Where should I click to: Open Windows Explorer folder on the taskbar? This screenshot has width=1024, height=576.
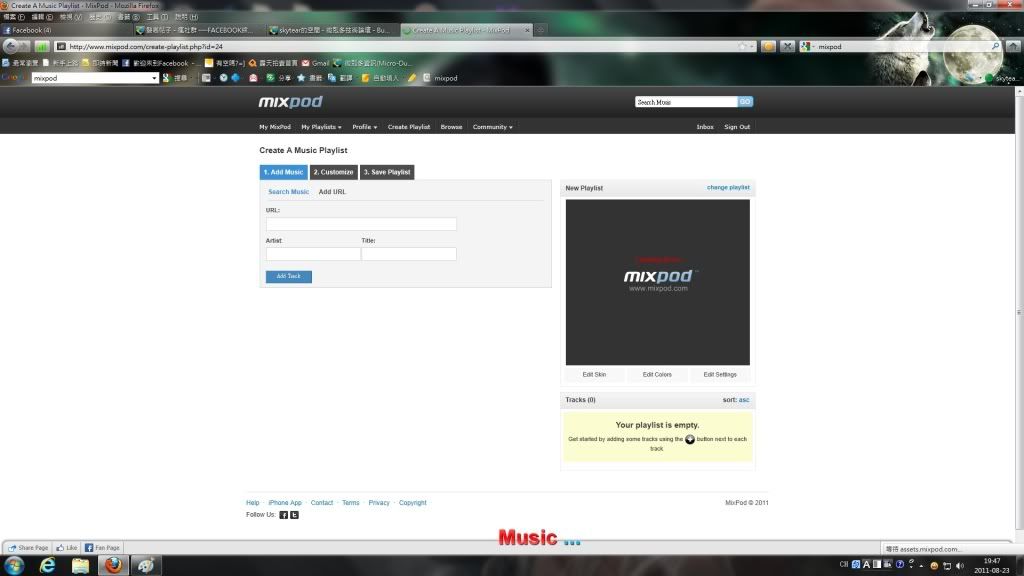pos(80,566)
